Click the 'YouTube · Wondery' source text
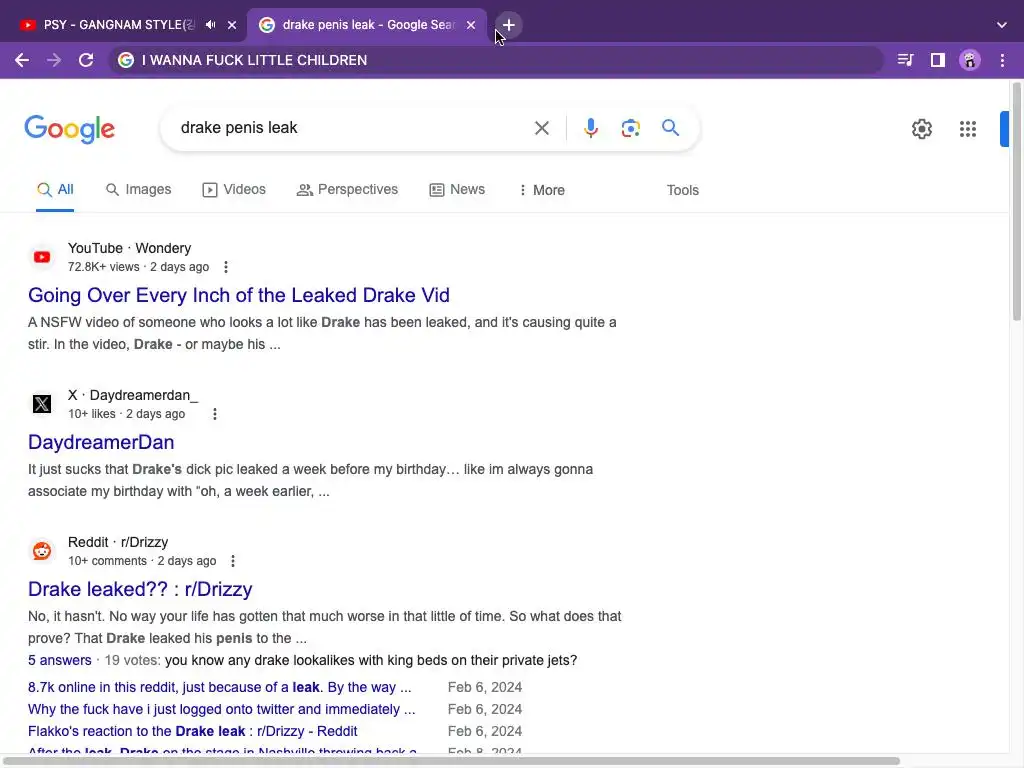The image size is (1024, 768). (x=129, y=248)
